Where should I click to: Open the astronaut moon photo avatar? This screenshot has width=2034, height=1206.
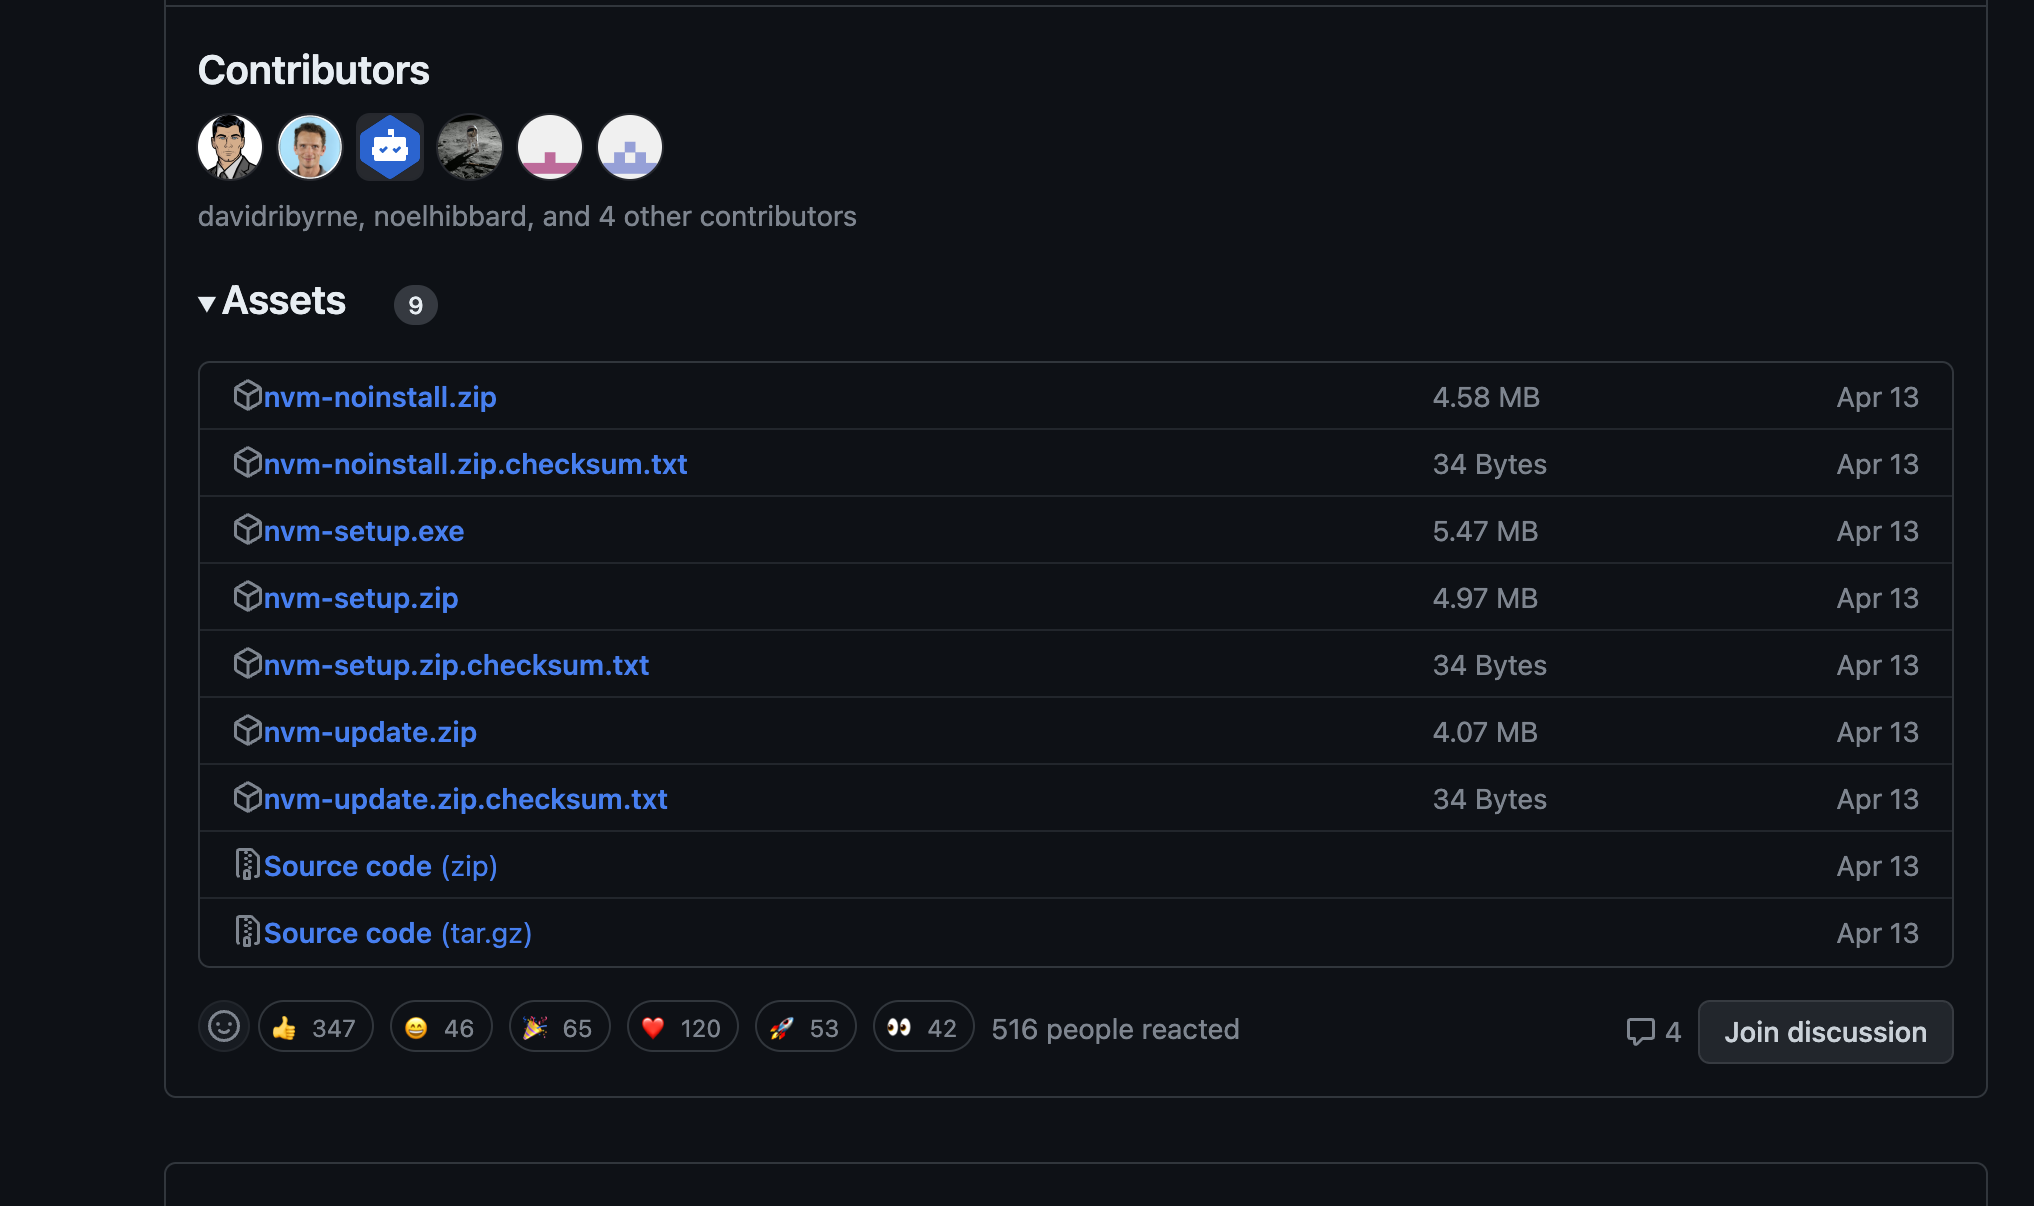click(470, 148)
